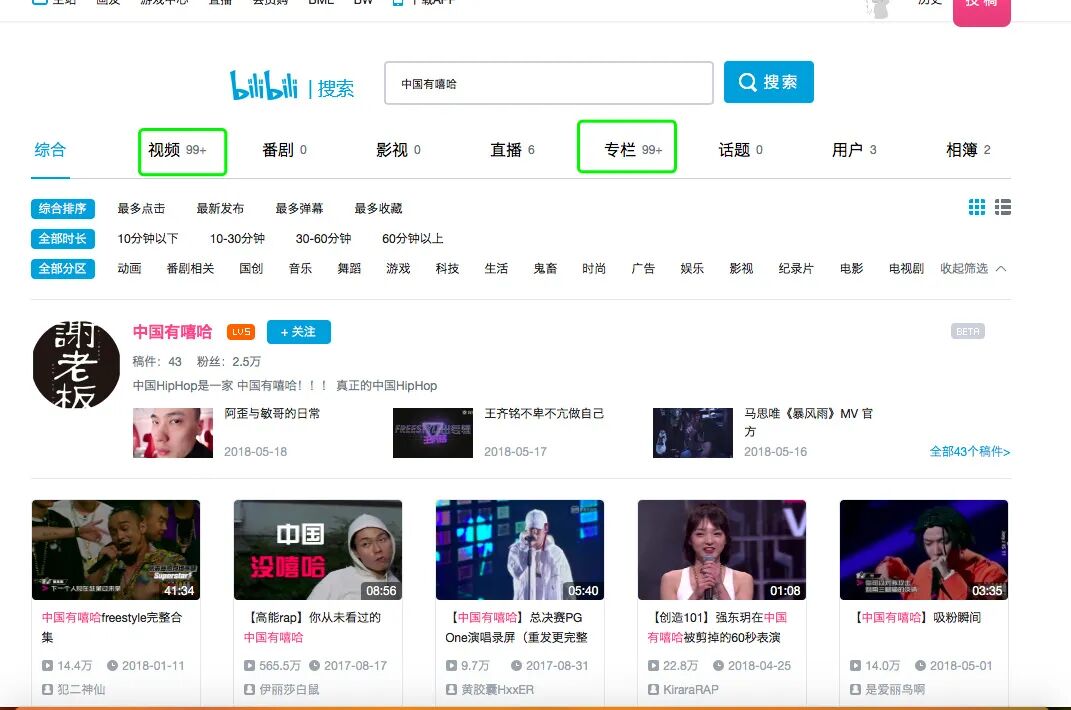Switch to list view layout icon

(x=1003, y=207)
